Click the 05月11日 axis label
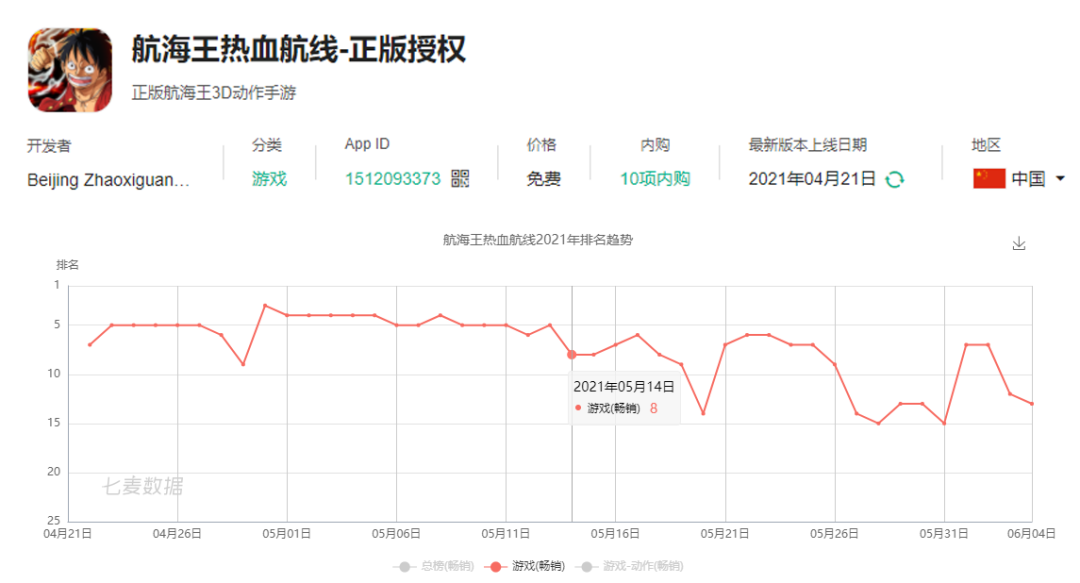Viewport: 1080px width, 583px height. coord(506,534)
